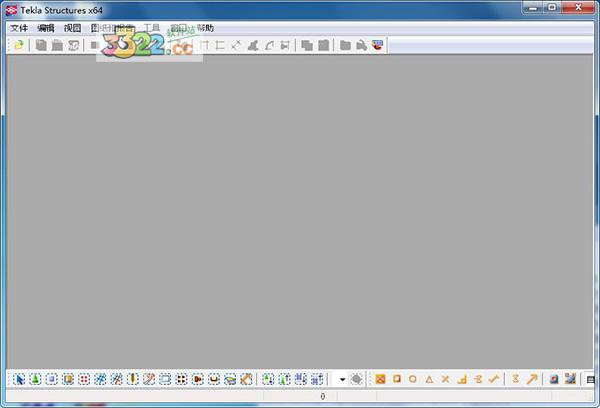Click the greyed folder icon in top toolbar

pyautogui.click(x=345, y=45)
